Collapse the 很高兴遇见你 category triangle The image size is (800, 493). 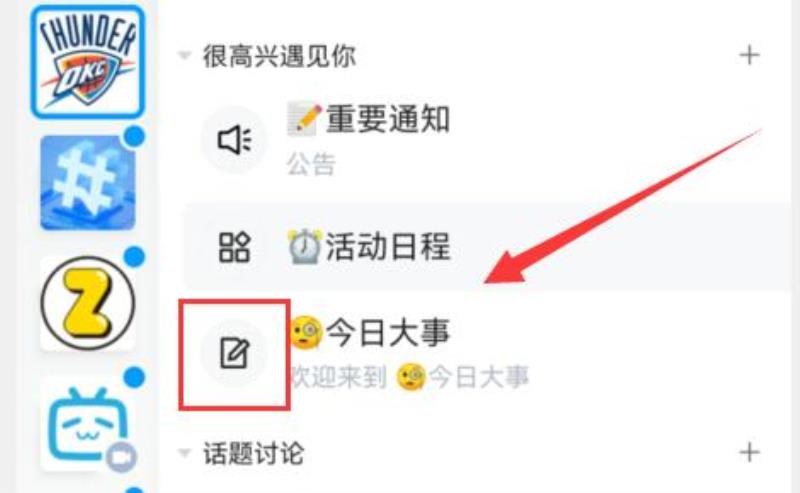[184, 55]
